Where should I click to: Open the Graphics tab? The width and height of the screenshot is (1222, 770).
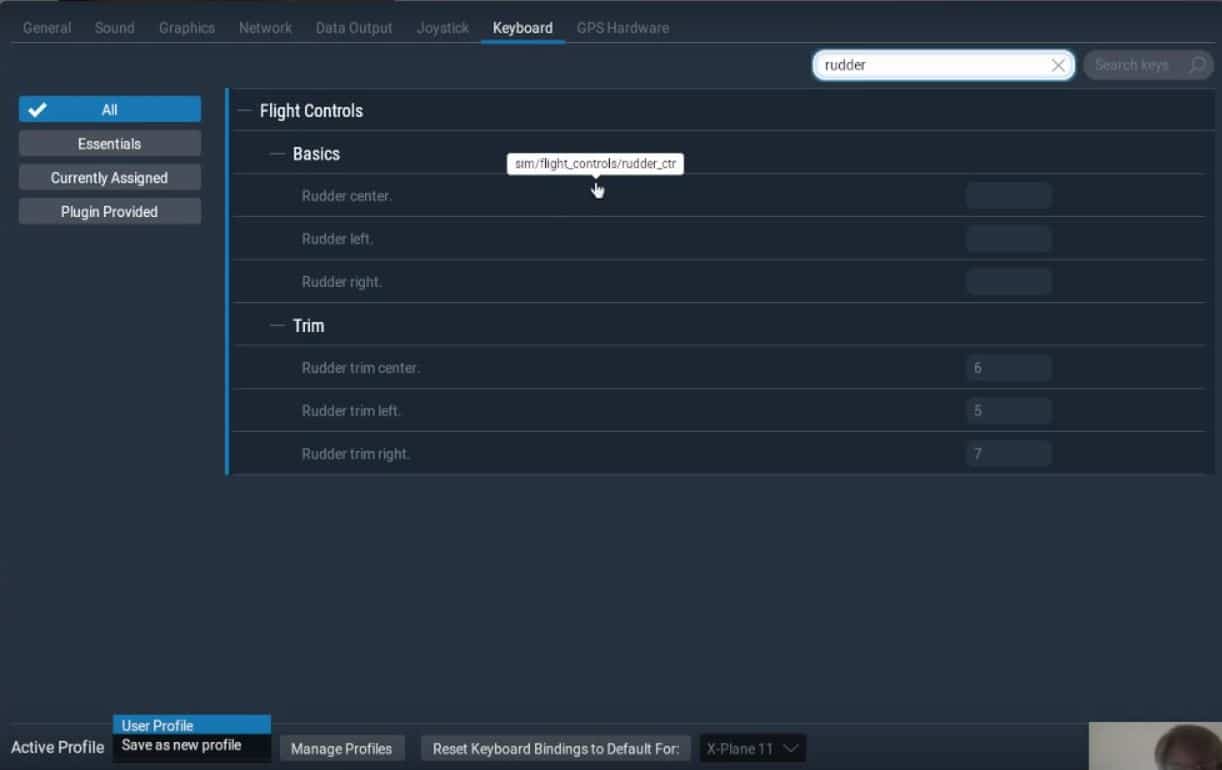pyautogui.click(x=187, y=28)
